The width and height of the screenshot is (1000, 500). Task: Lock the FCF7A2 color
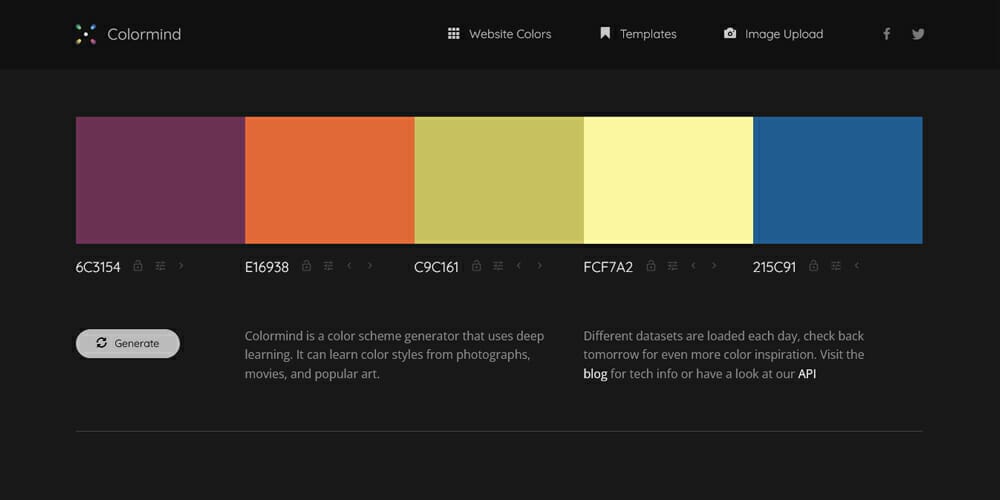click(x=651, y=265)
